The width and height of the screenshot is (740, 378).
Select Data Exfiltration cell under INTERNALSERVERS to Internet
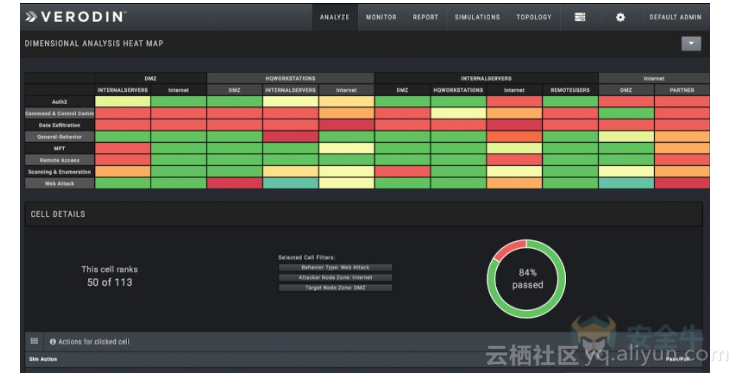point(514,125)
